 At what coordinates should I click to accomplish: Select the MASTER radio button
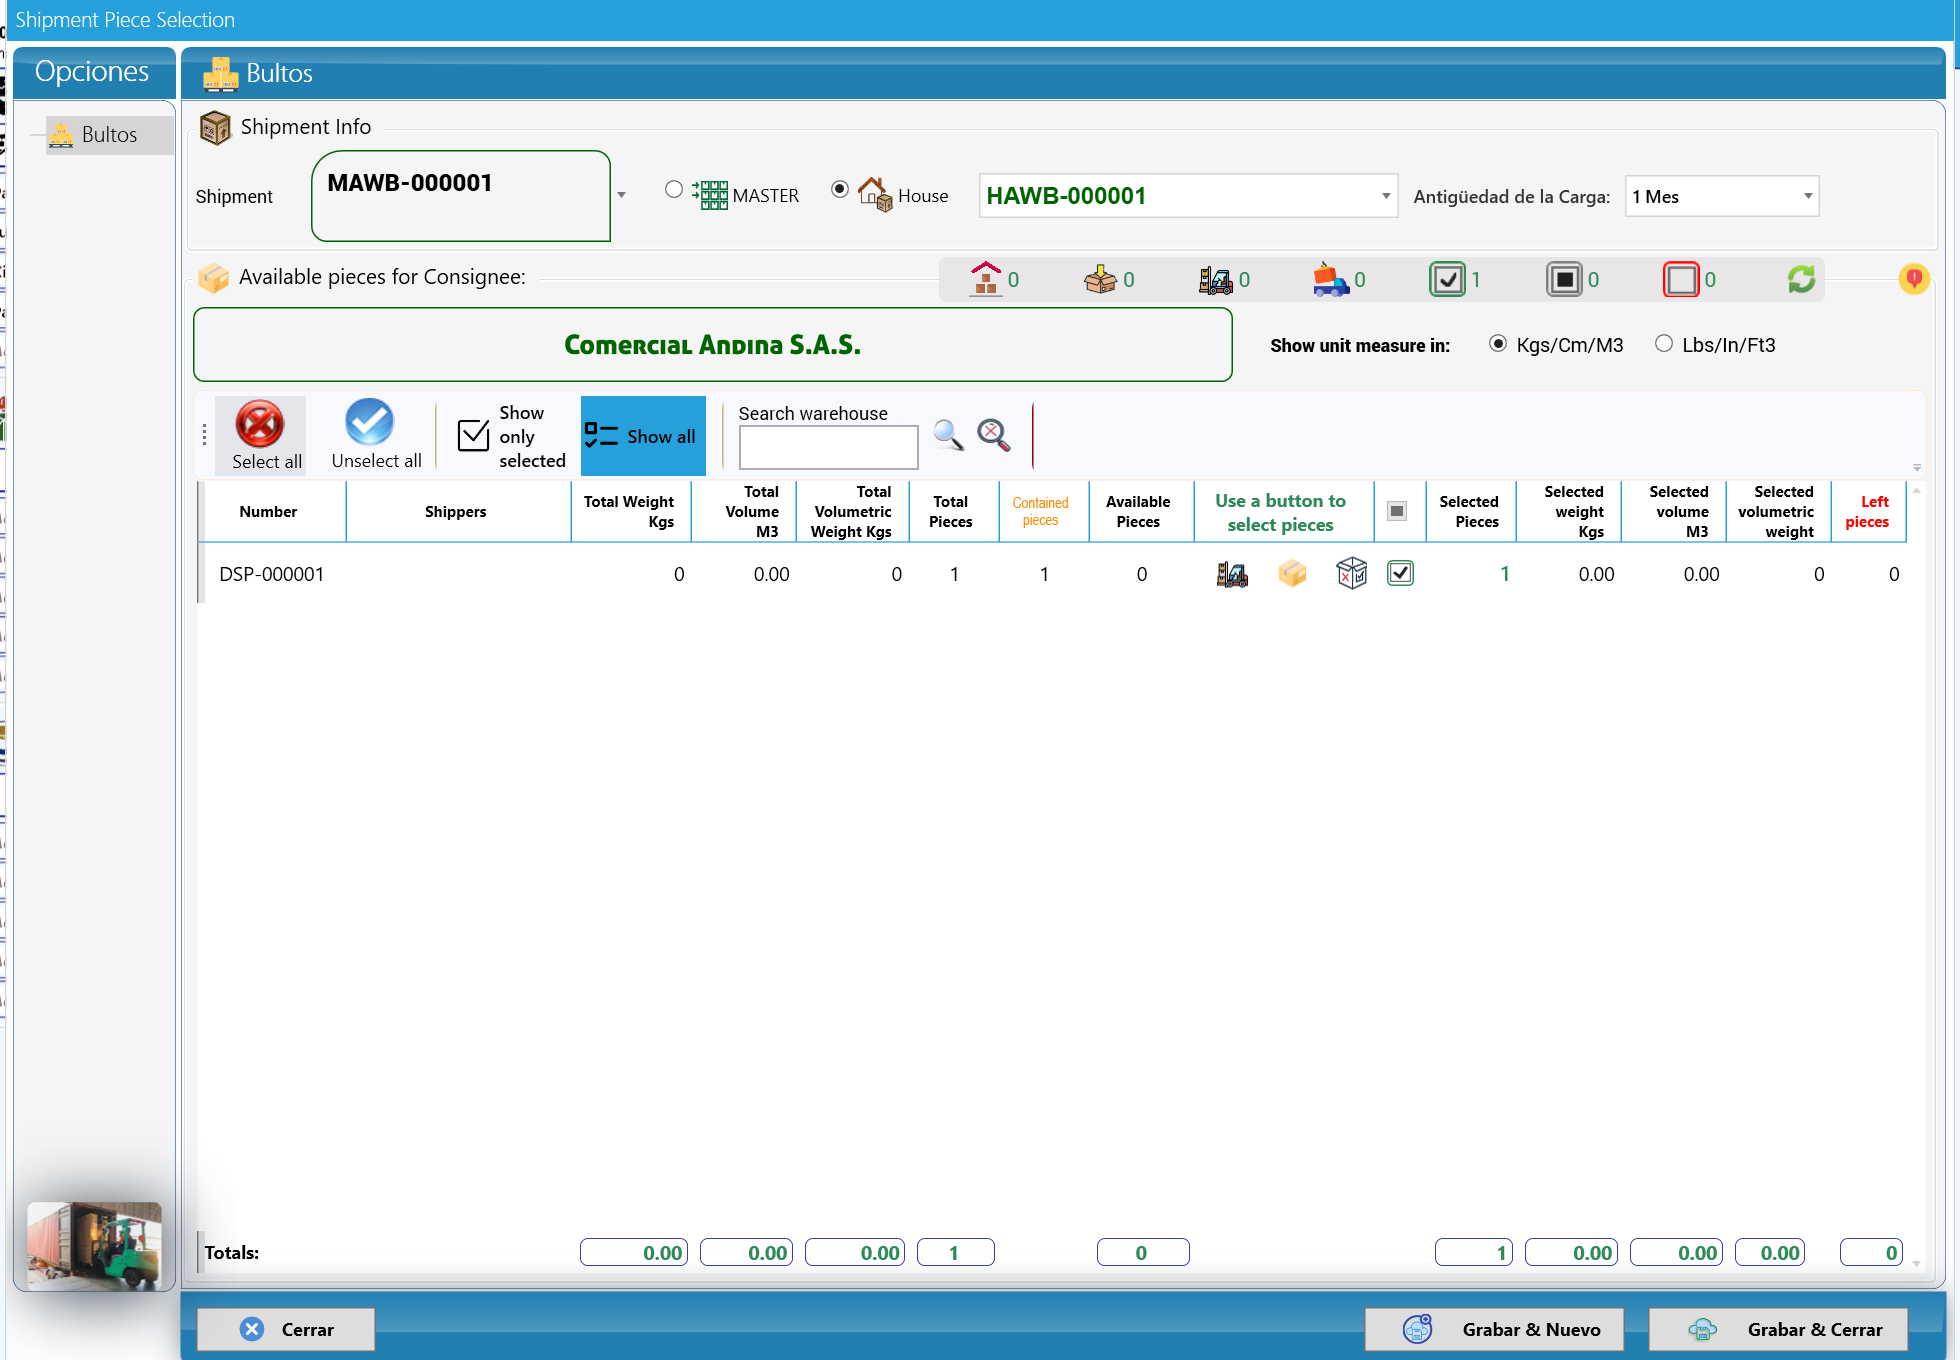[674, 190]
